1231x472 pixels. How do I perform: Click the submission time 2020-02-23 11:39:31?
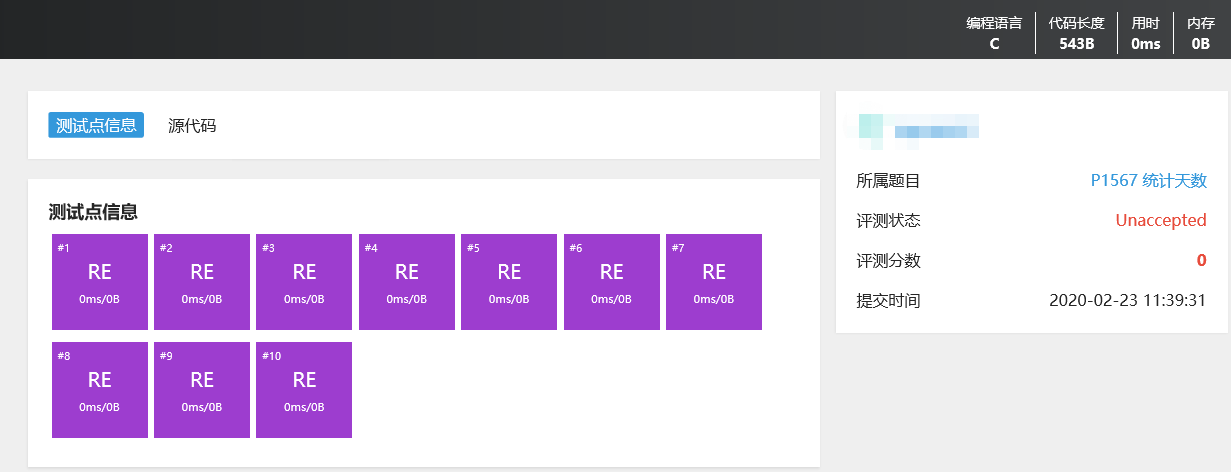1128,300
